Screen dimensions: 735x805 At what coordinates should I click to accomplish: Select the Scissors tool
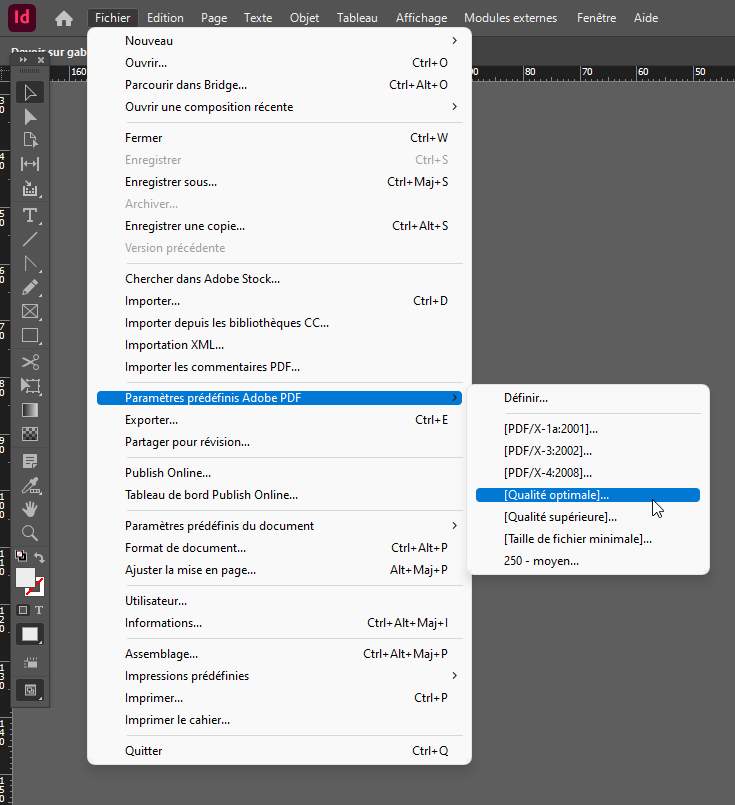click(30, 362)
